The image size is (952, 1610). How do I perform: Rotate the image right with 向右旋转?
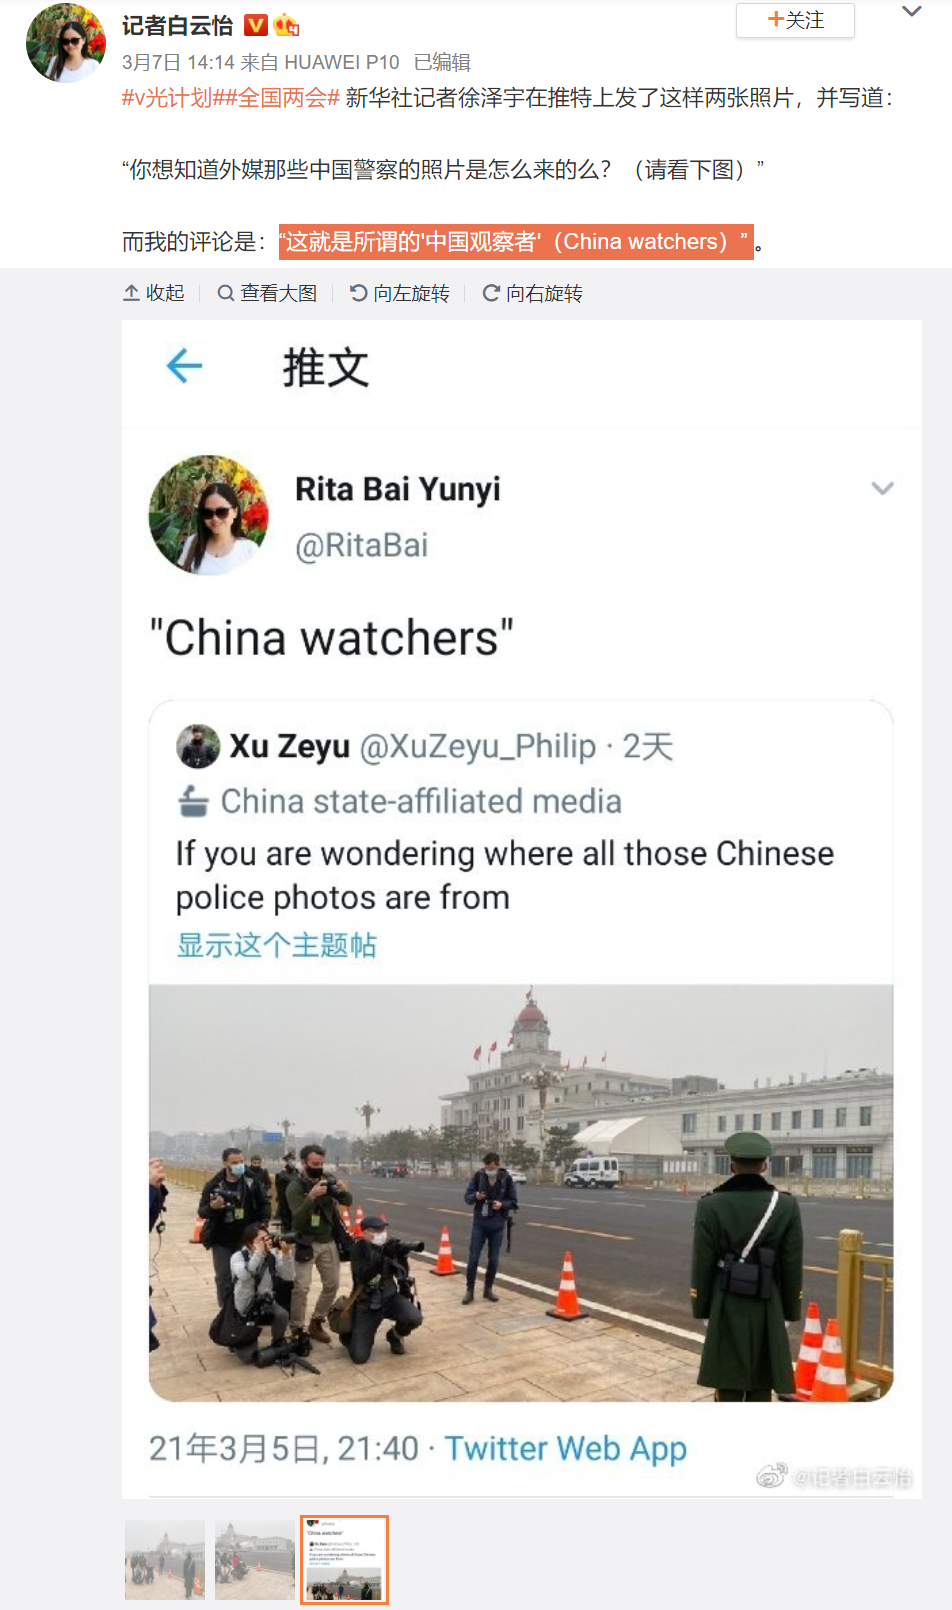[x=533, y=293]
